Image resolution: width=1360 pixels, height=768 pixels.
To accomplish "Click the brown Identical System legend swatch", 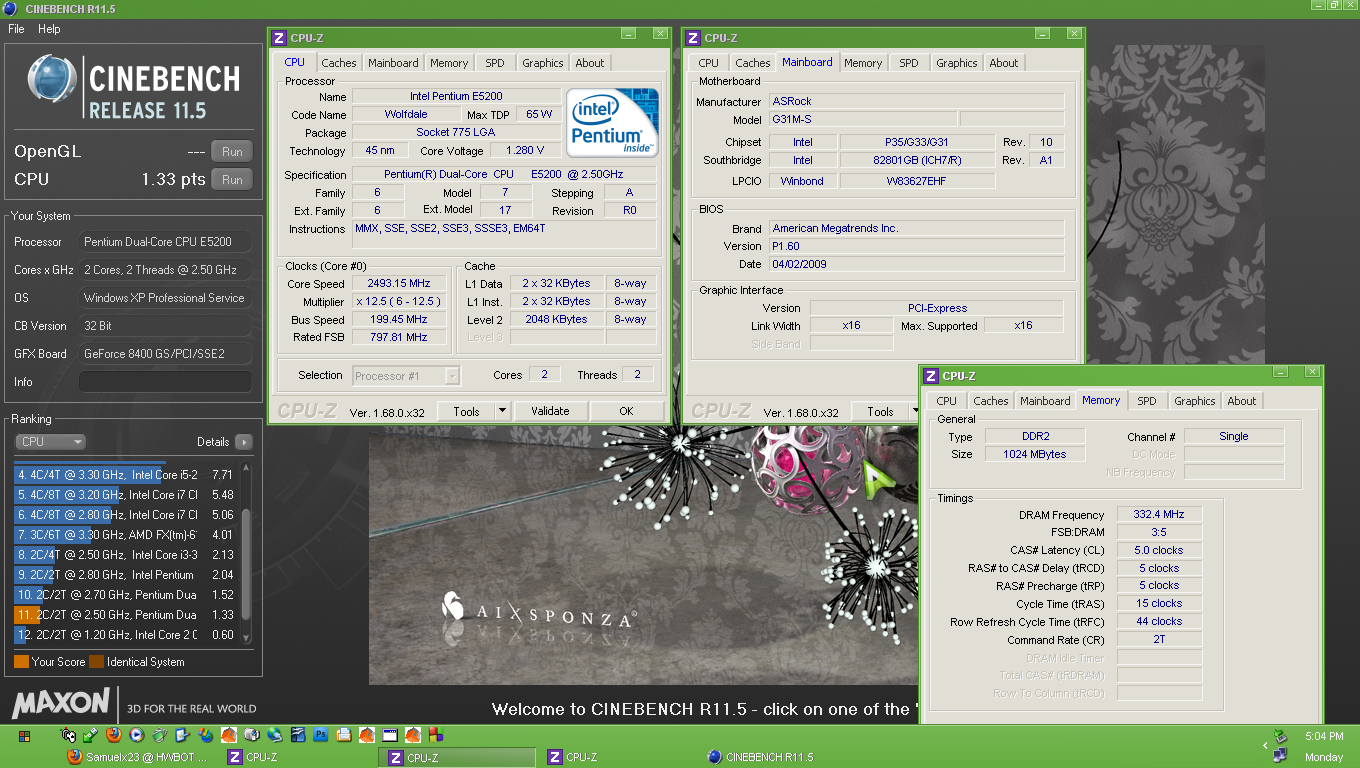I will click(x=96, y=662).
